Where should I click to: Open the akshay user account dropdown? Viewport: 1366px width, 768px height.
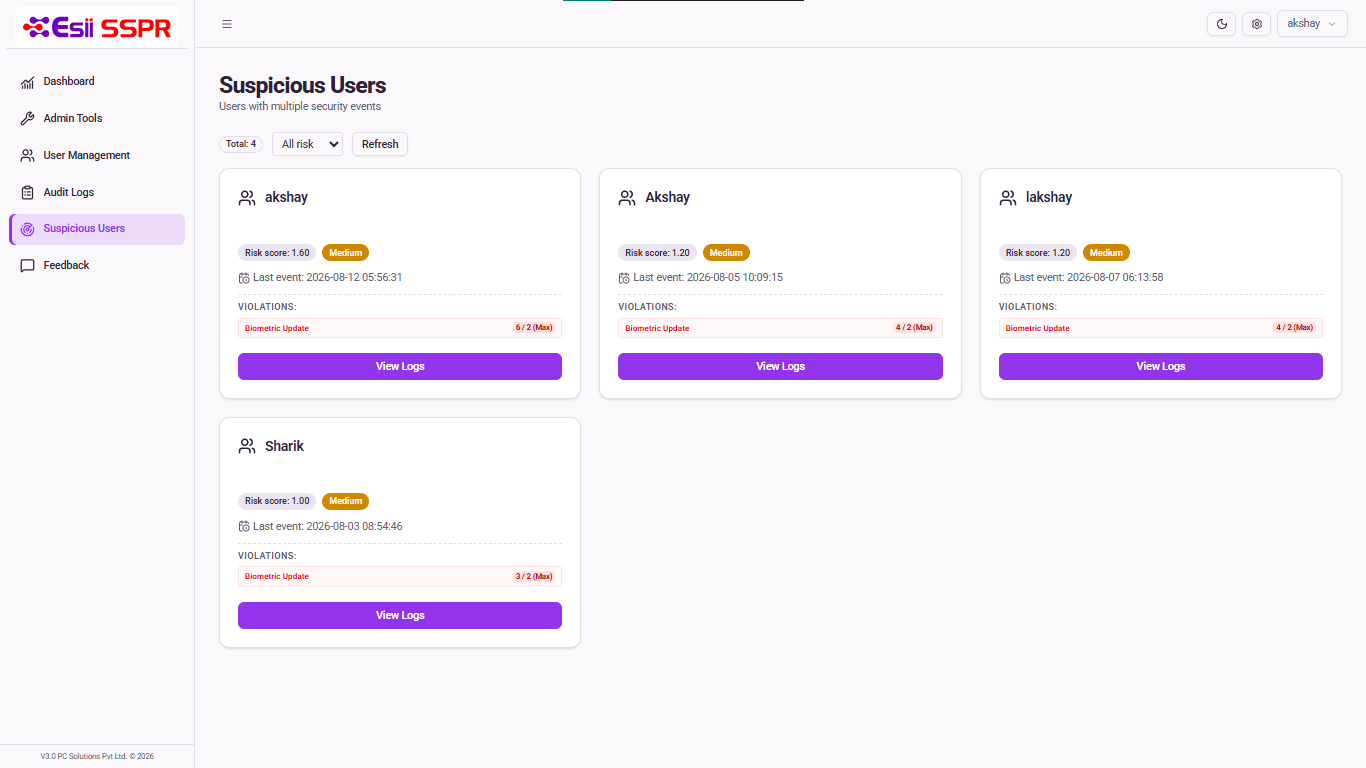(1312, 24)
